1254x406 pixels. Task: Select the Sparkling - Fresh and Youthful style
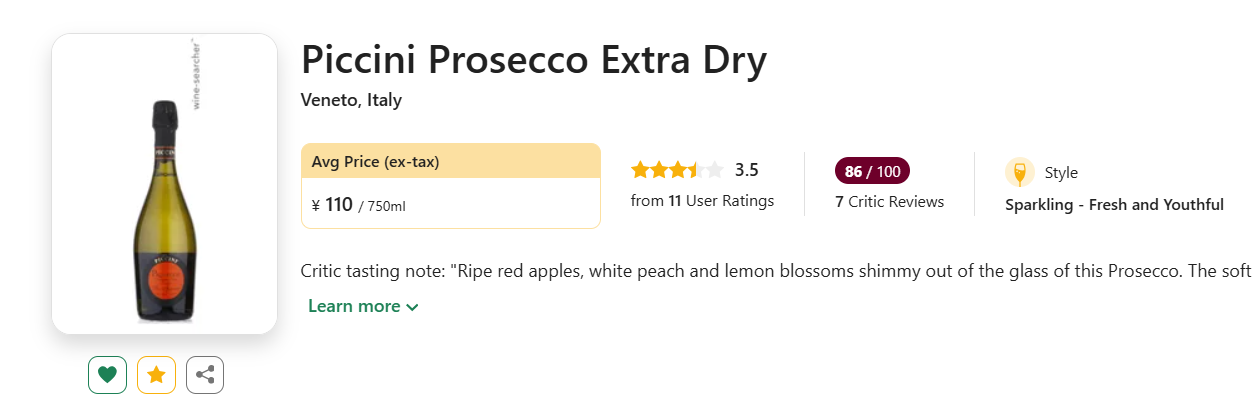coord(1114,204)
